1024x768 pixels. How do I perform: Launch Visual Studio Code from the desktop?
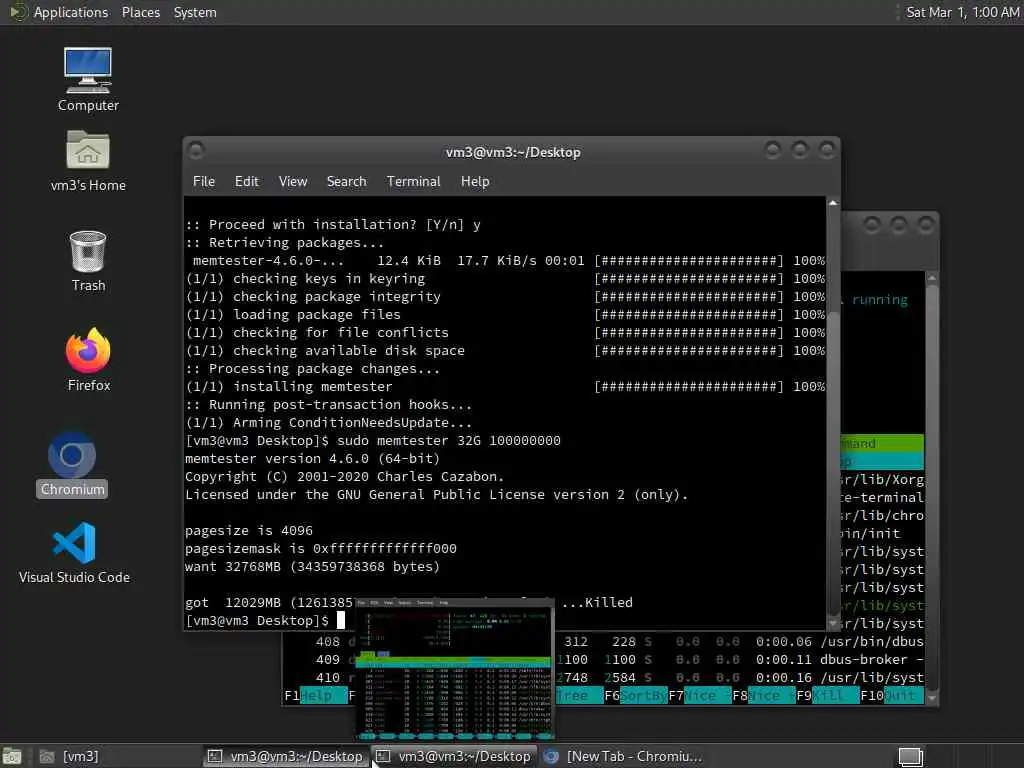(x=74, y=552)
